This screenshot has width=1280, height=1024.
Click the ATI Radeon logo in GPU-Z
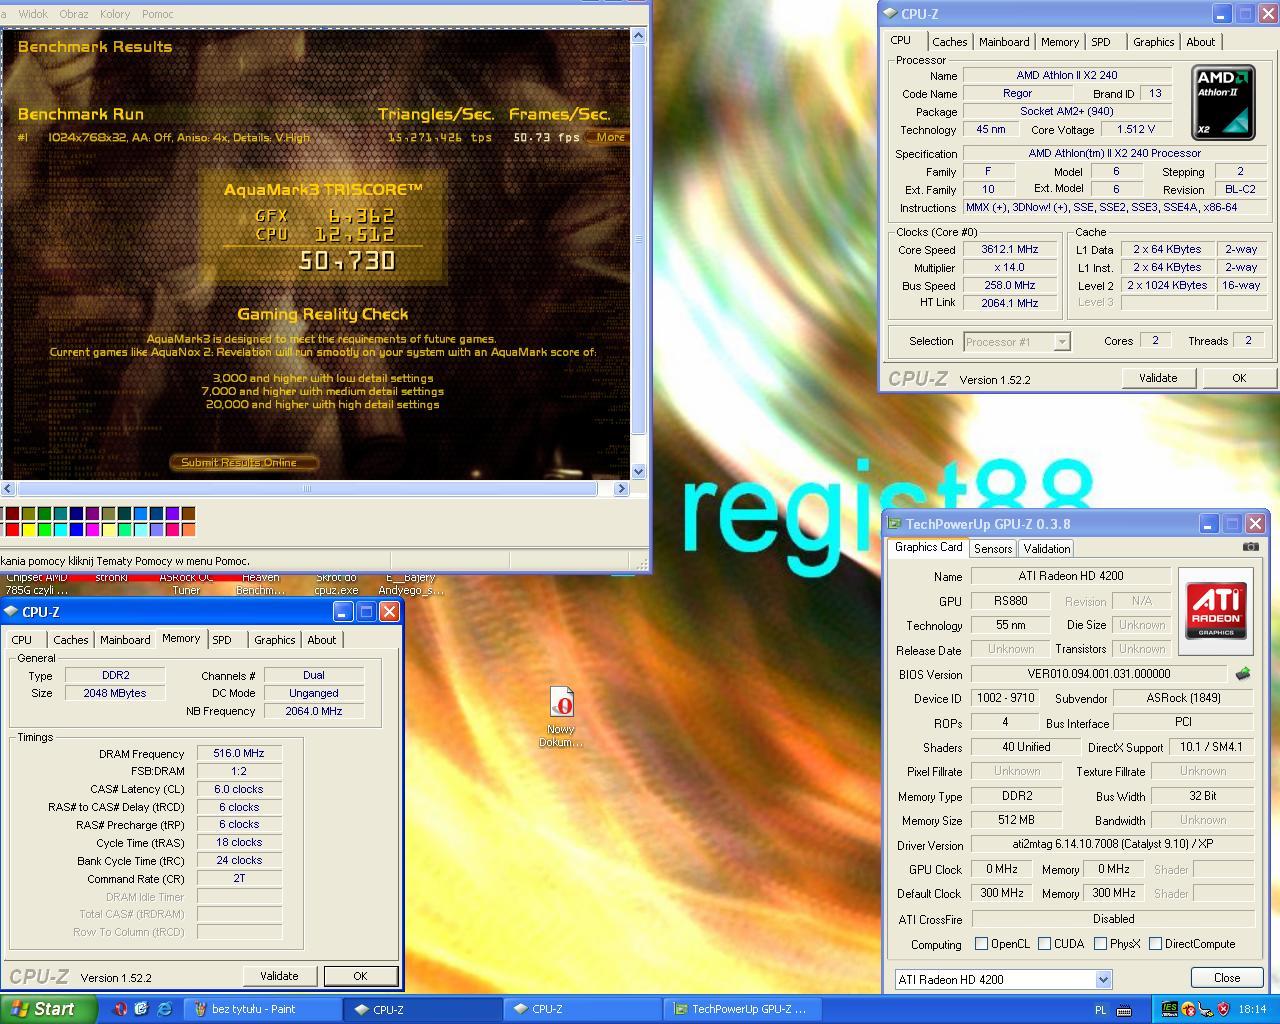pyautogui.click(x=1216, y=610)
